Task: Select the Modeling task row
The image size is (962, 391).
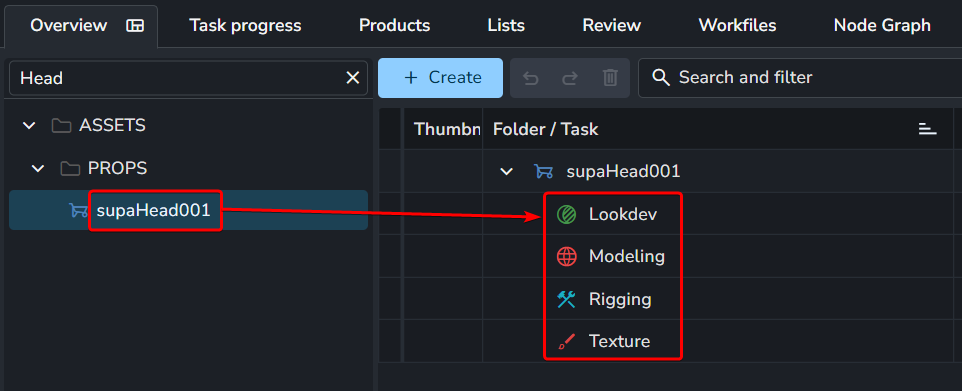Action: [718, 257]
